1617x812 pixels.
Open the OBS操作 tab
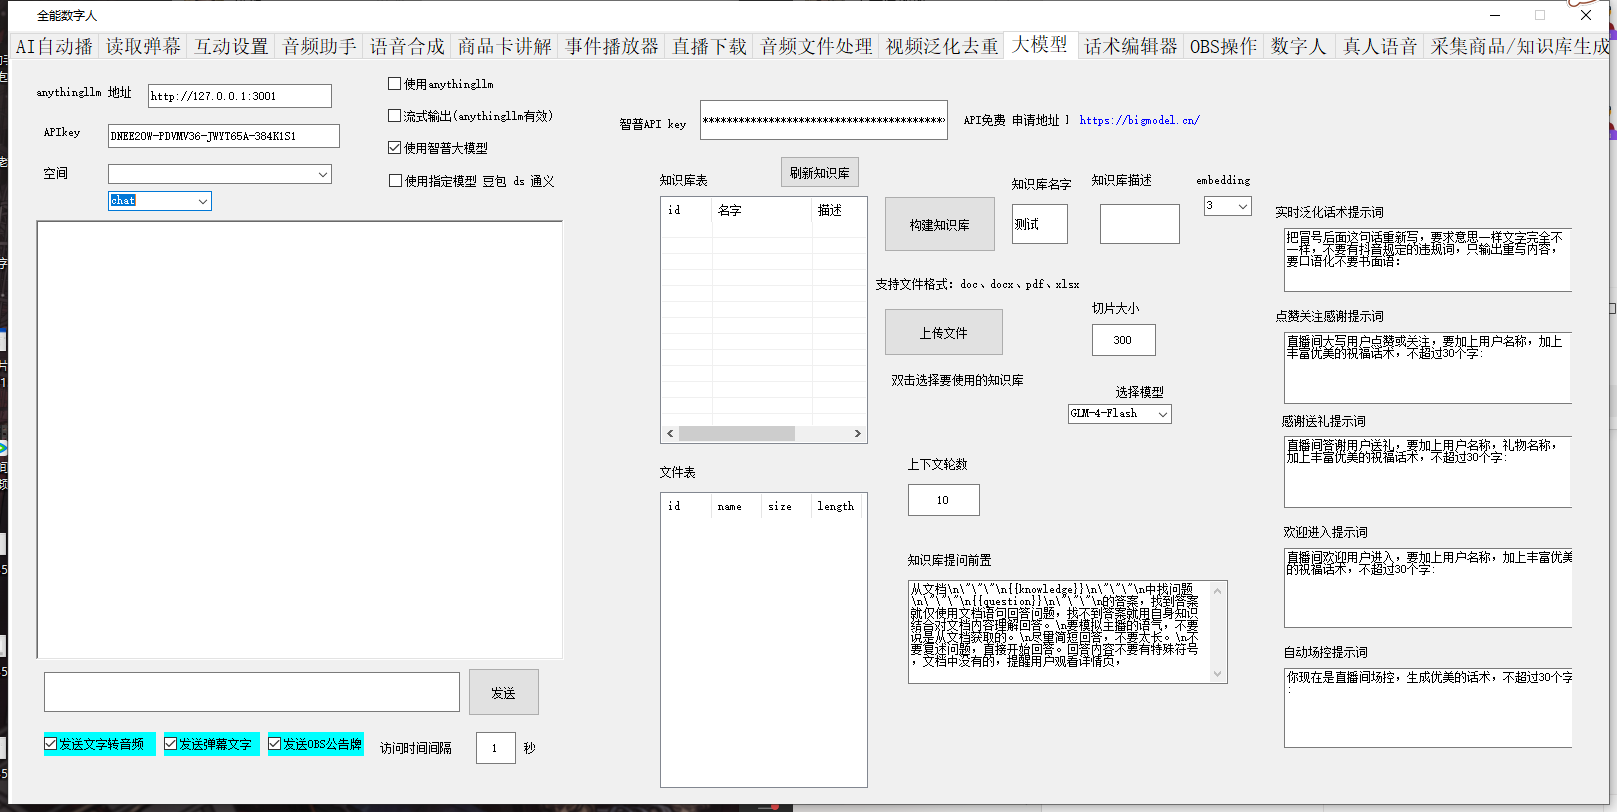coord(1223,47)
